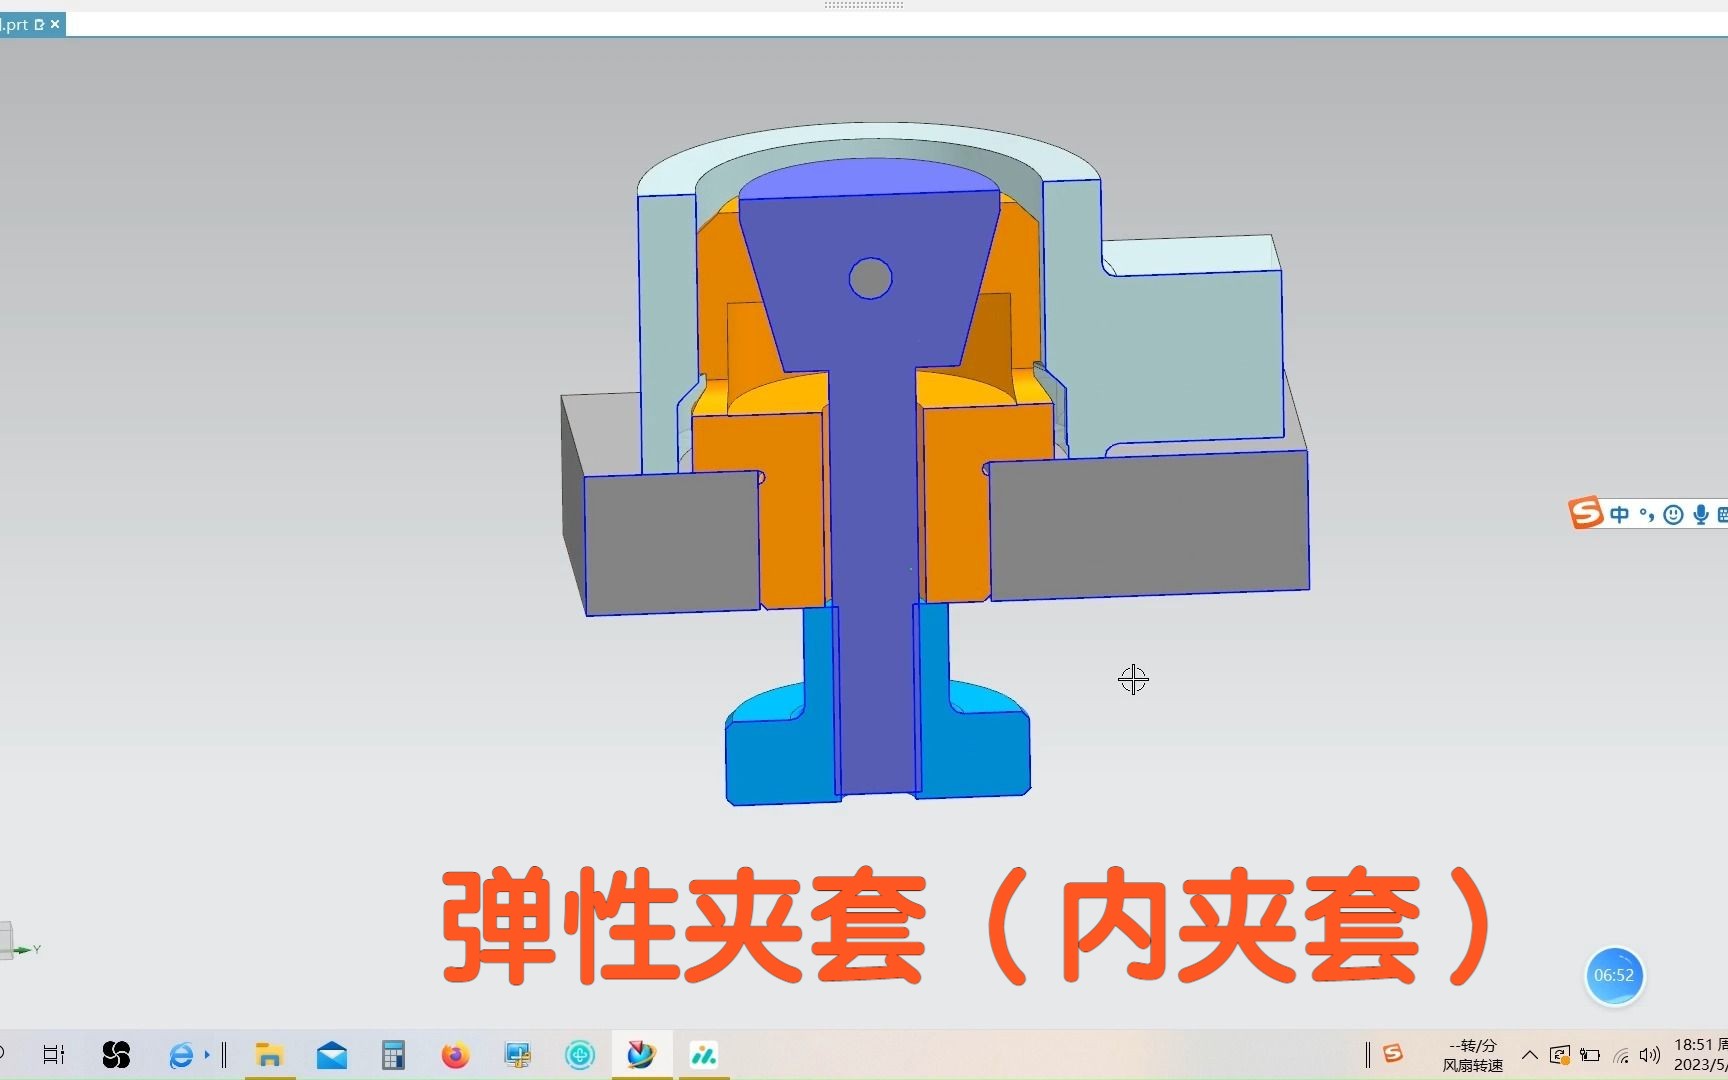Open Internet Explorer from taskbar

coord(181,1055)
